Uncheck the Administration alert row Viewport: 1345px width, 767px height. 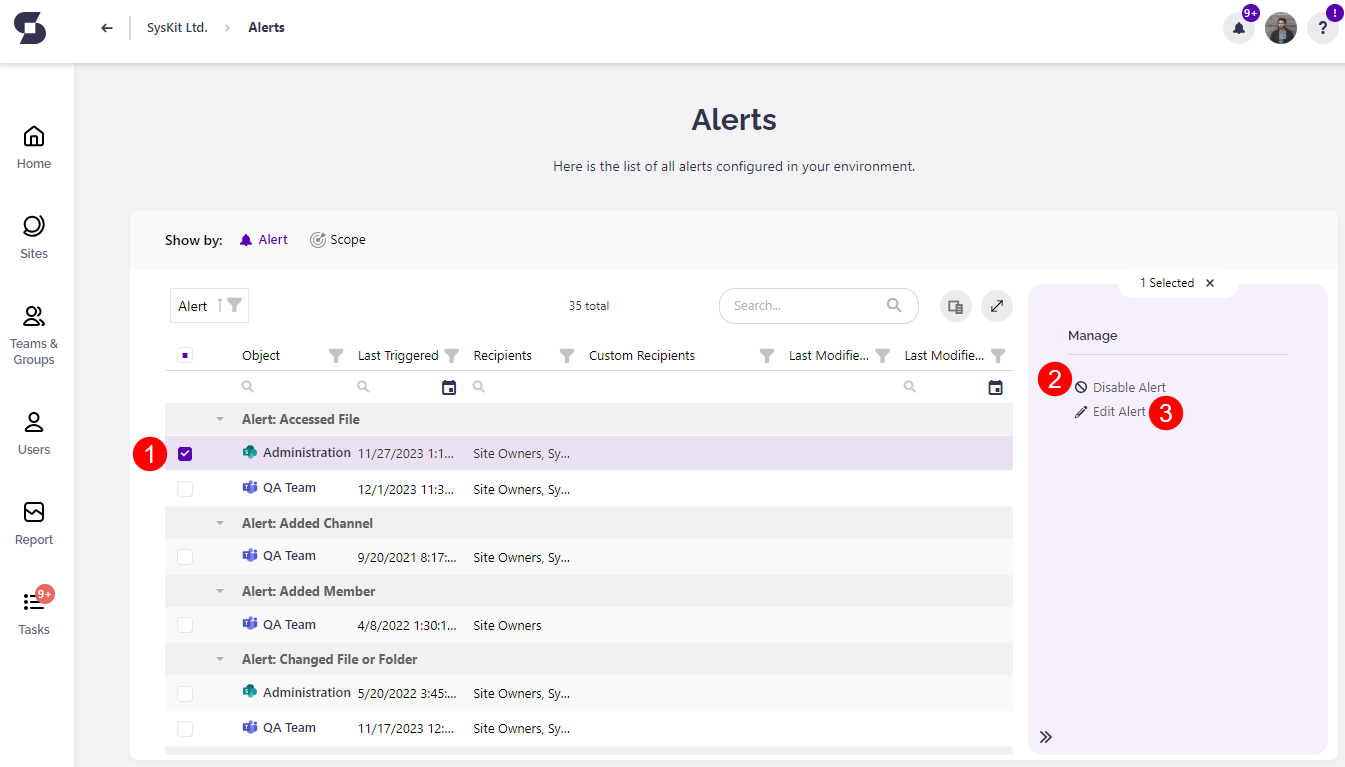[x=185, y=453]
